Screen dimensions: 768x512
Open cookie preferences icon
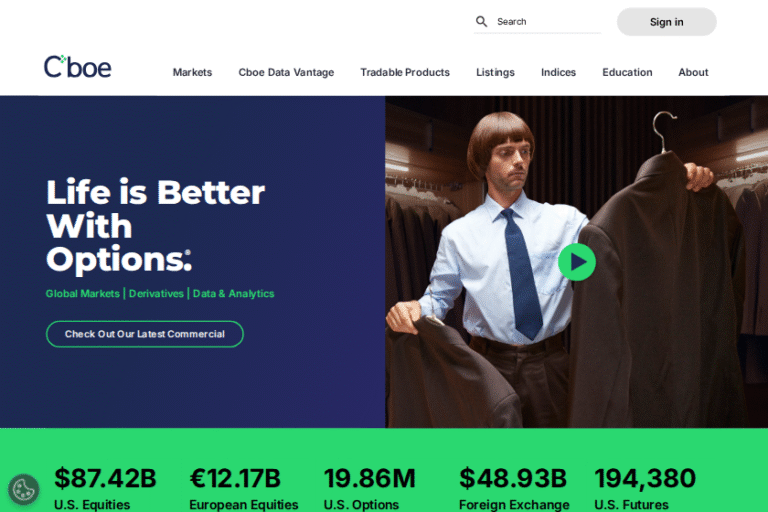pyautogui.click(x=24, y=489)
